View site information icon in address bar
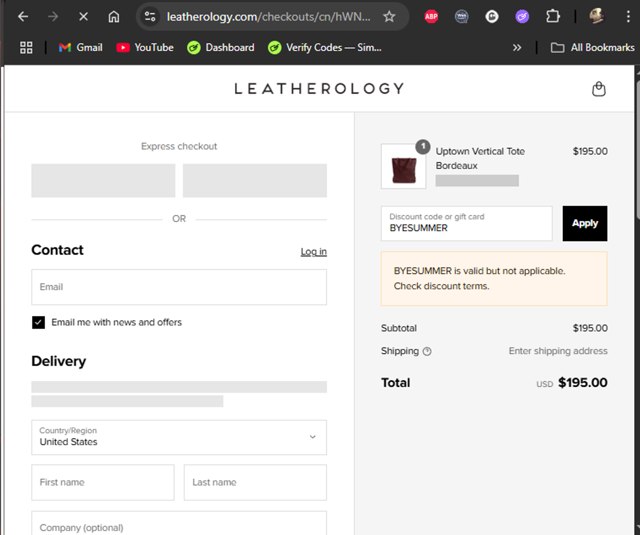 coord(150,17)
